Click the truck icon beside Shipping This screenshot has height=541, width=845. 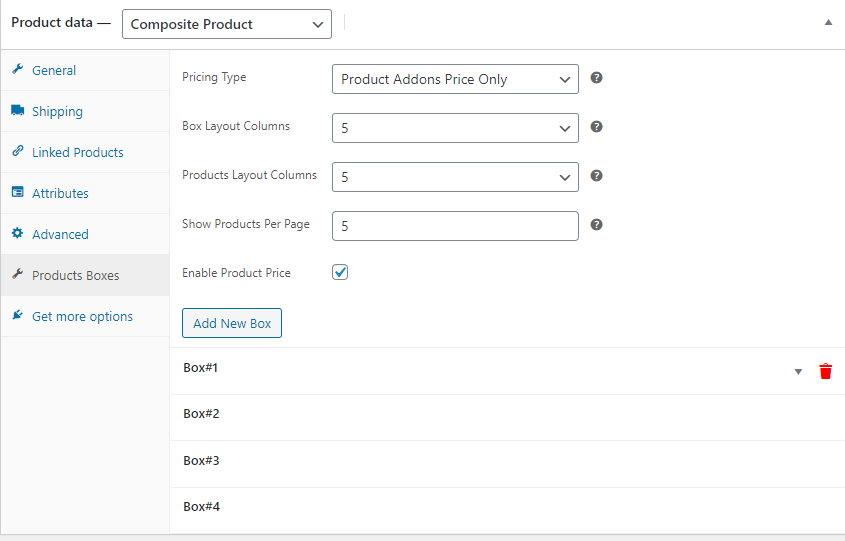pos(18,110)
